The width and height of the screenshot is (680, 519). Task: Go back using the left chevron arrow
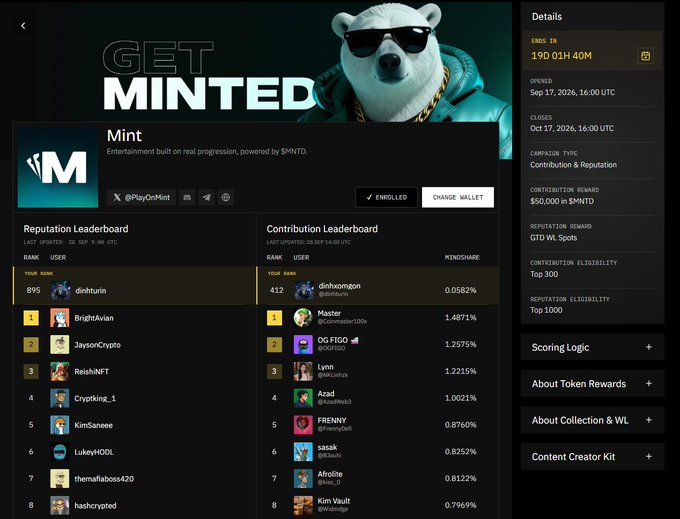[x=23, y=26]
